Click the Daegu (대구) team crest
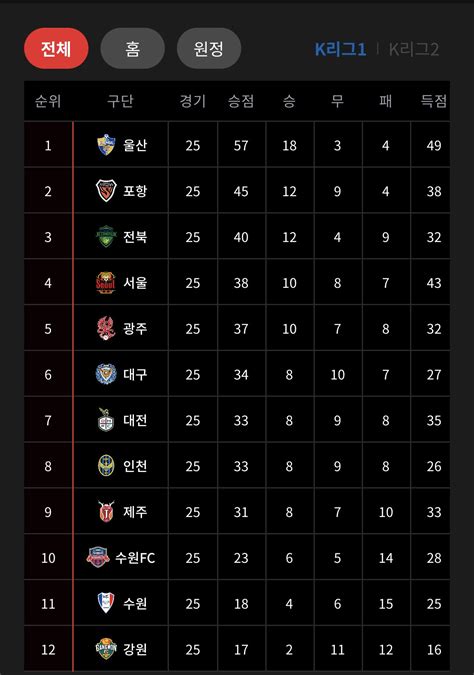 click(x=106, y=374)
